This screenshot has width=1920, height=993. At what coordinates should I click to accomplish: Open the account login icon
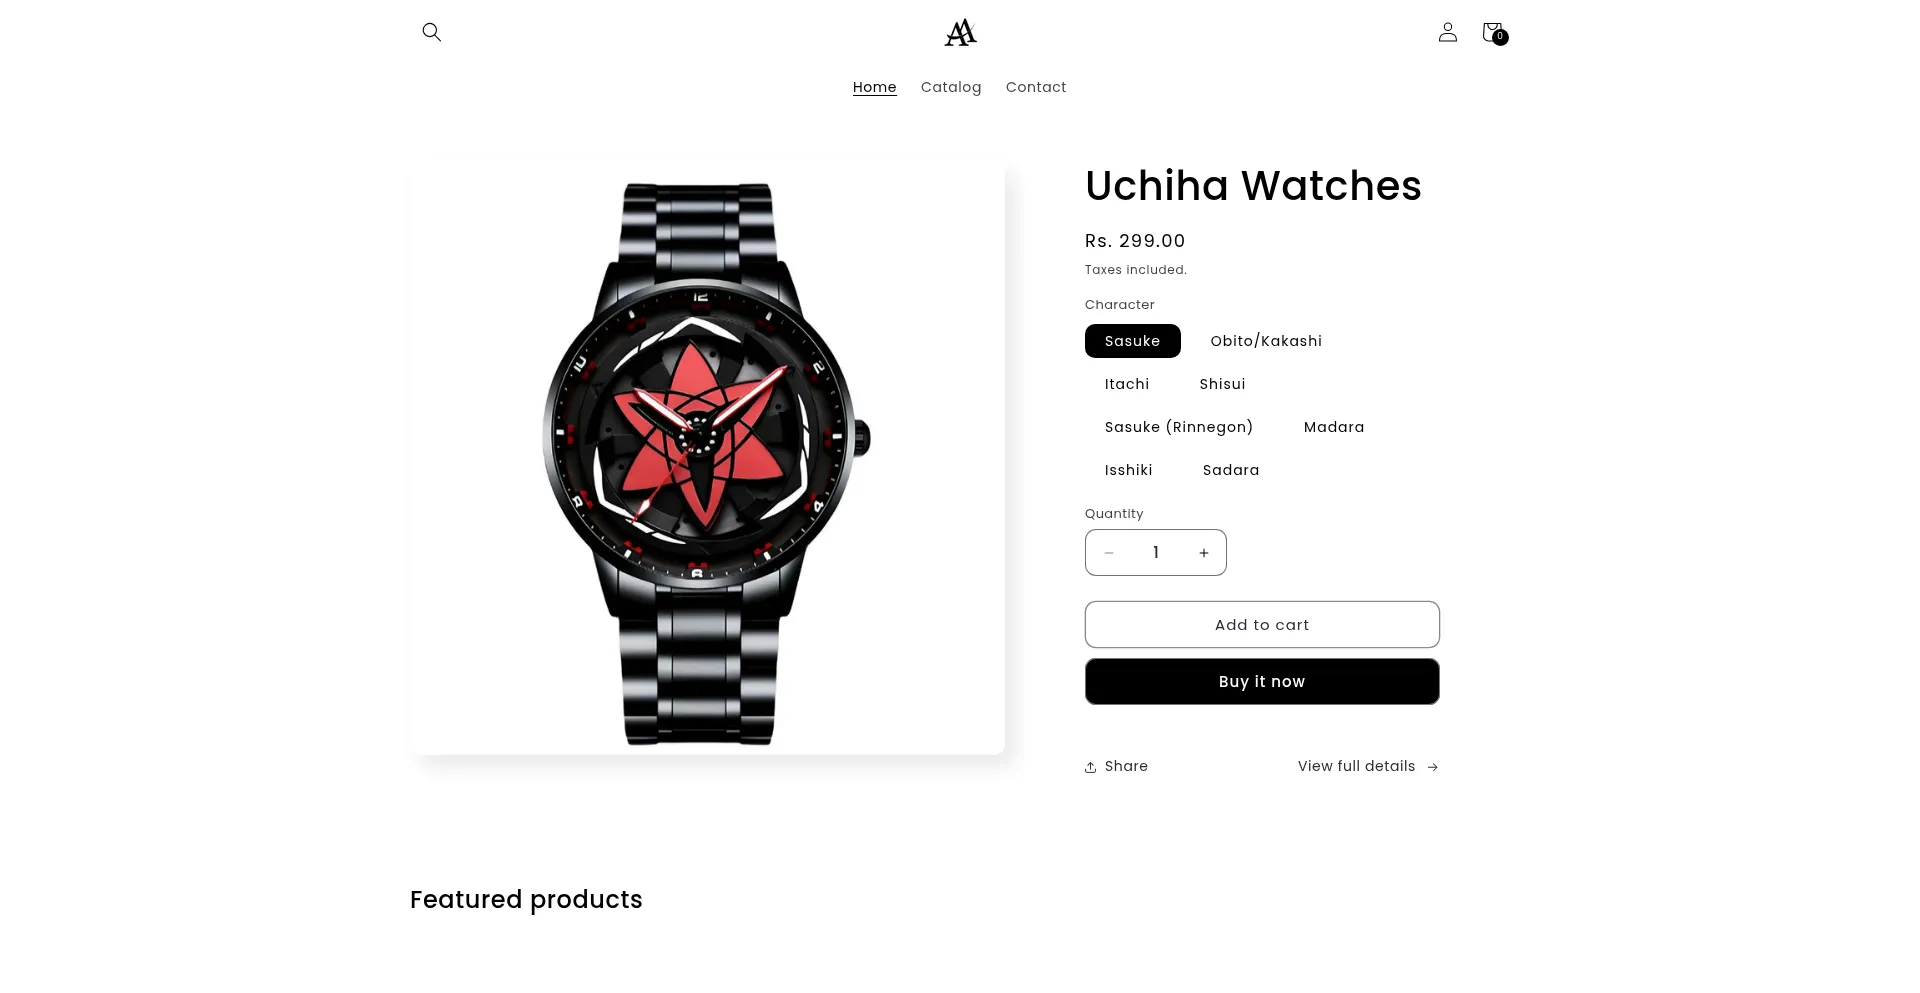pos(1447,32)
